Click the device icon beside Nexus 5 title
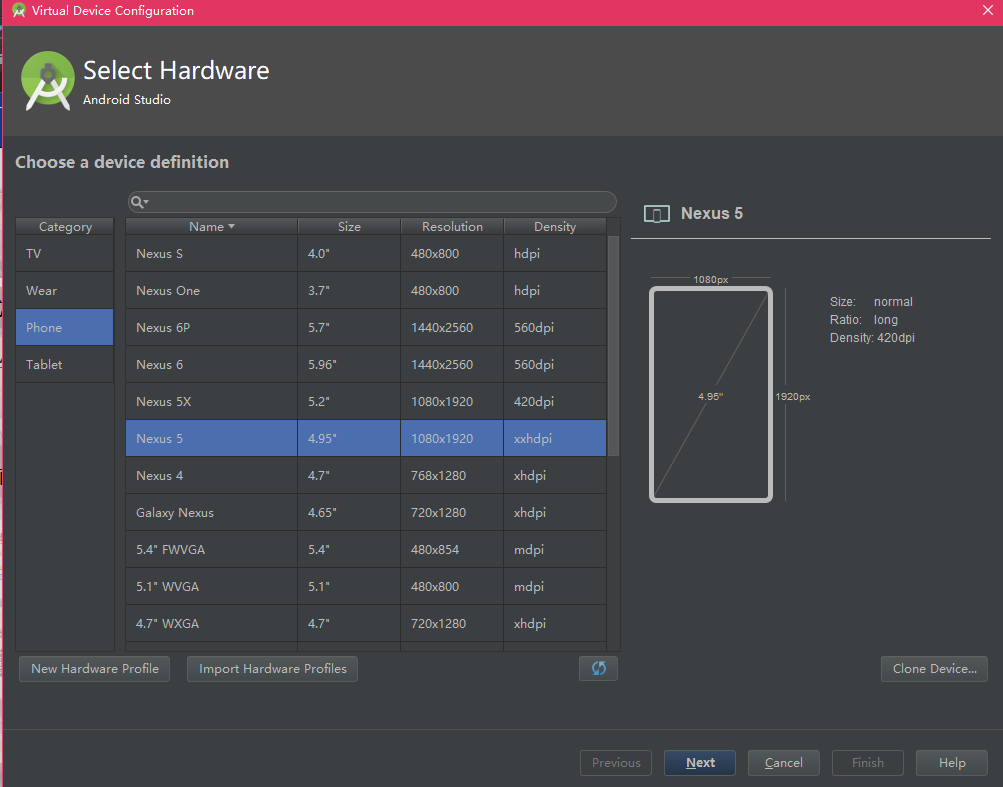The image size is (1003, 787). 657,214
